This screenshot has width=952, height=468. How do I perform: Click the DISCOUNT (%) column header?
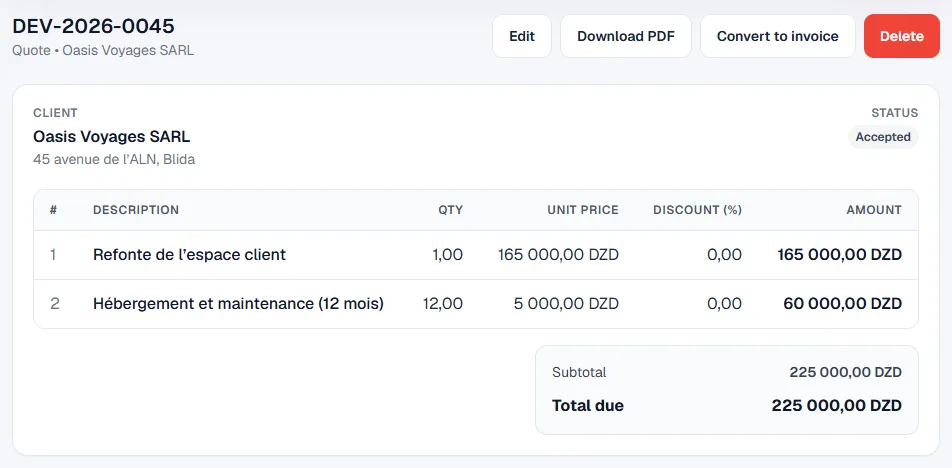tap(698, 210)
